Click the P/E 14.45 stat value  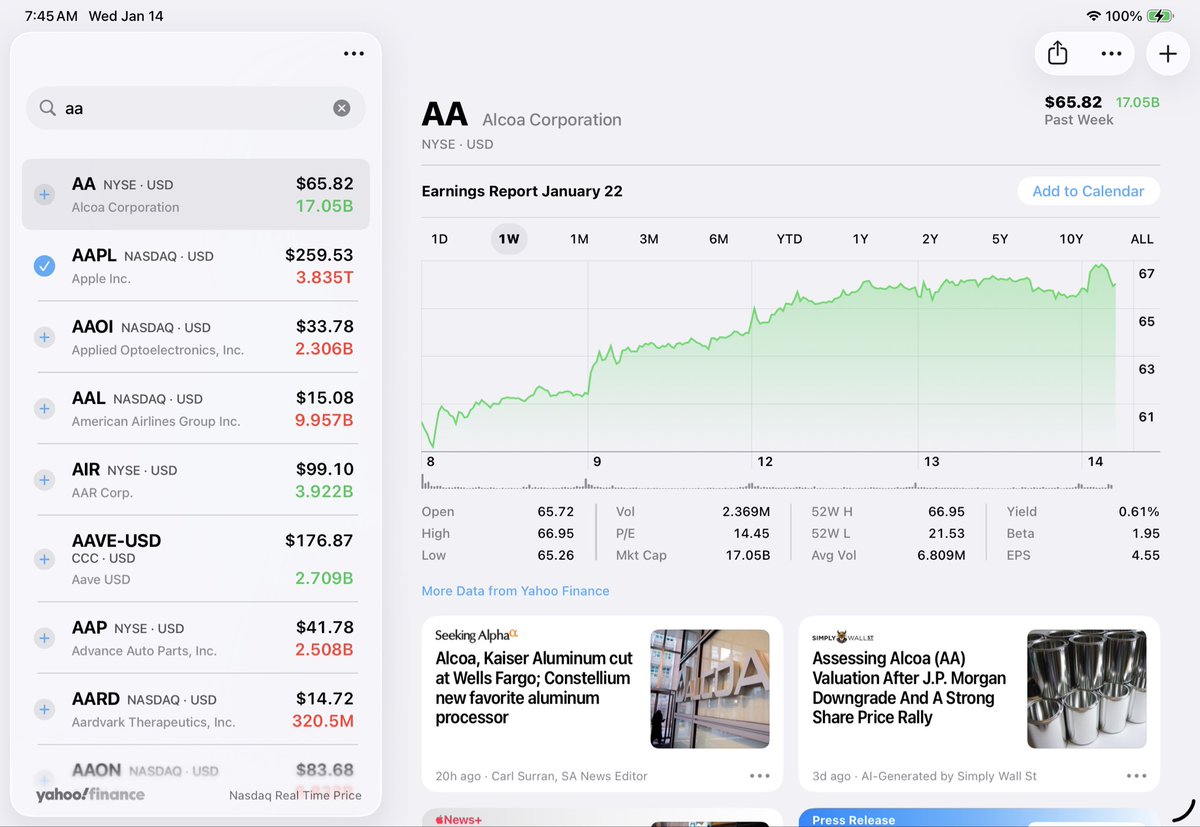(752, 533)
